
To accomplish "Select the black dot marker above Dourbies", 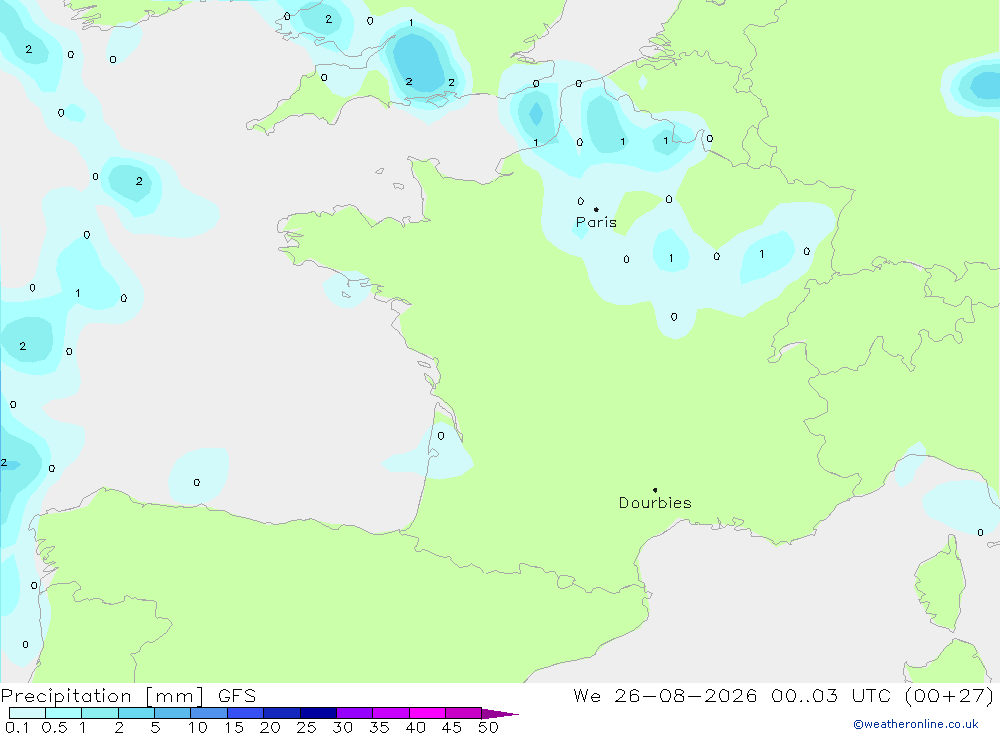I will 655,490.
